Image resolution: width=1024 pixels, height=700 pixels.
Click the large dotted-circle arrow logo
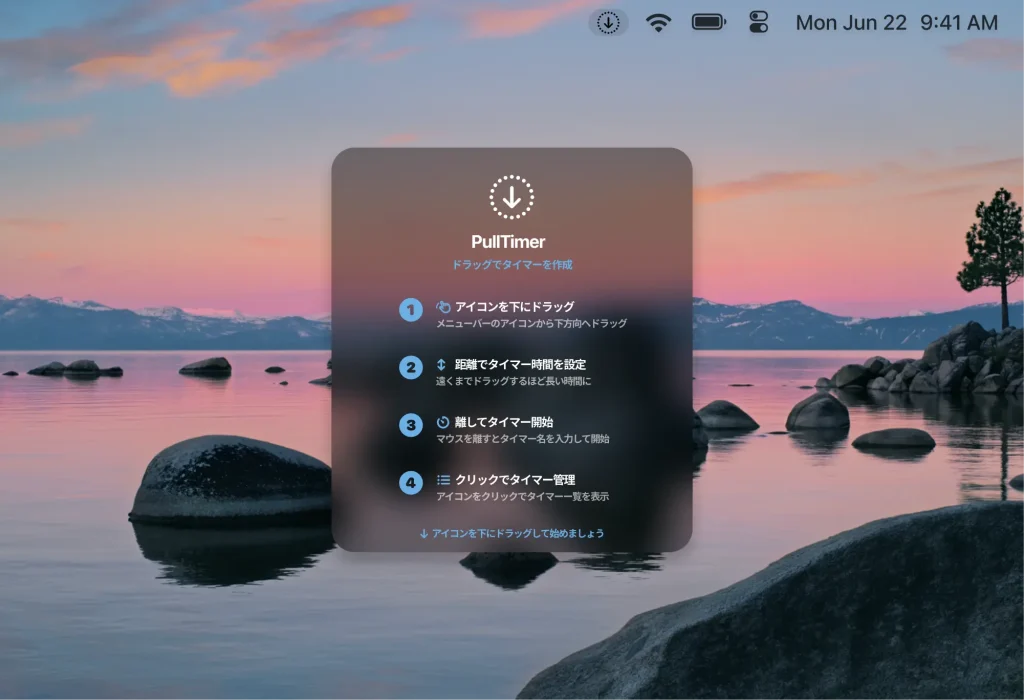(x=511, y=197)
